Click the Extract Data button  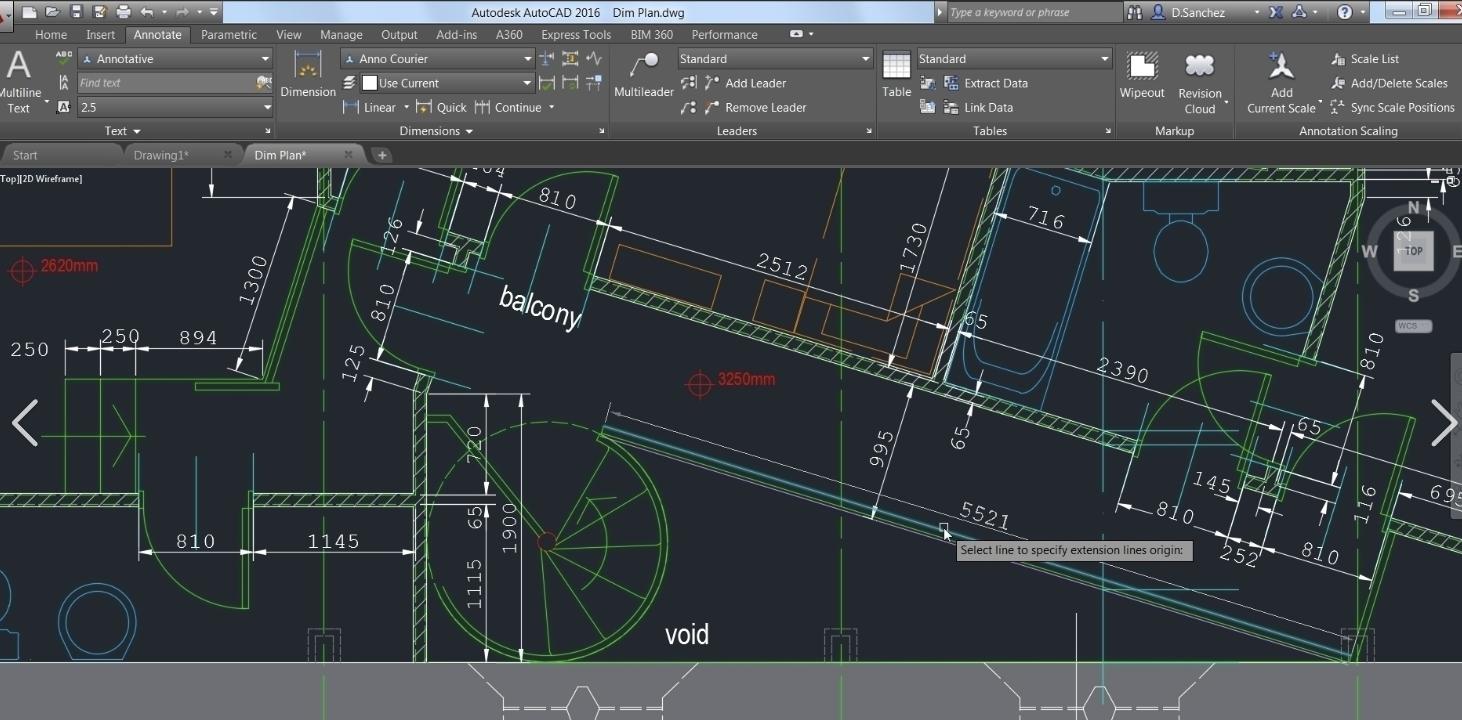[x=995, y=83]
